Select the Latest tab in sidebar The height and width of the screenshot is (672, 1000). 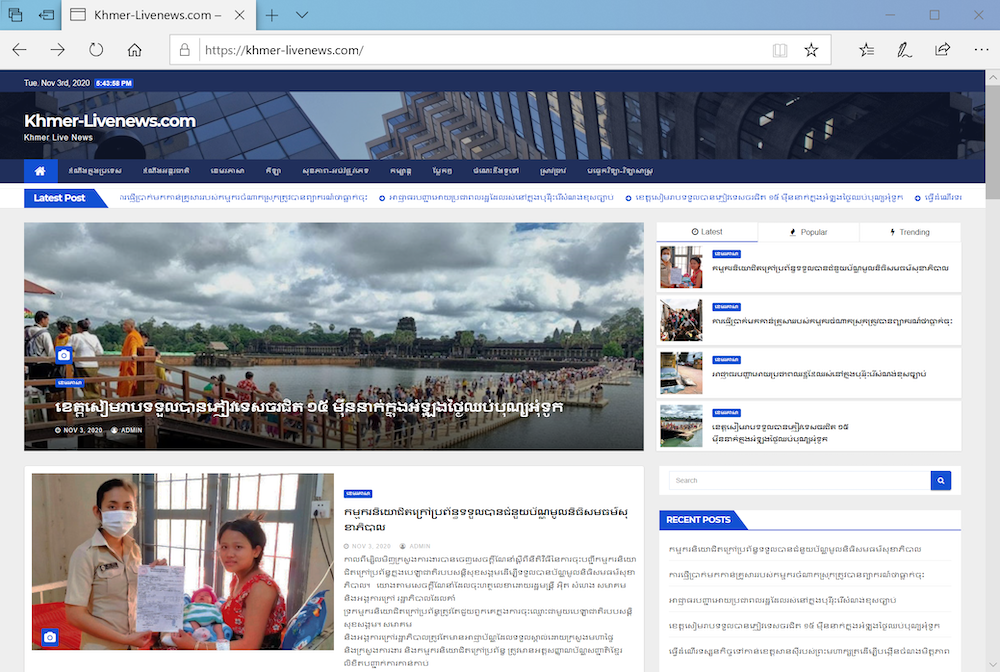point(707,232)
